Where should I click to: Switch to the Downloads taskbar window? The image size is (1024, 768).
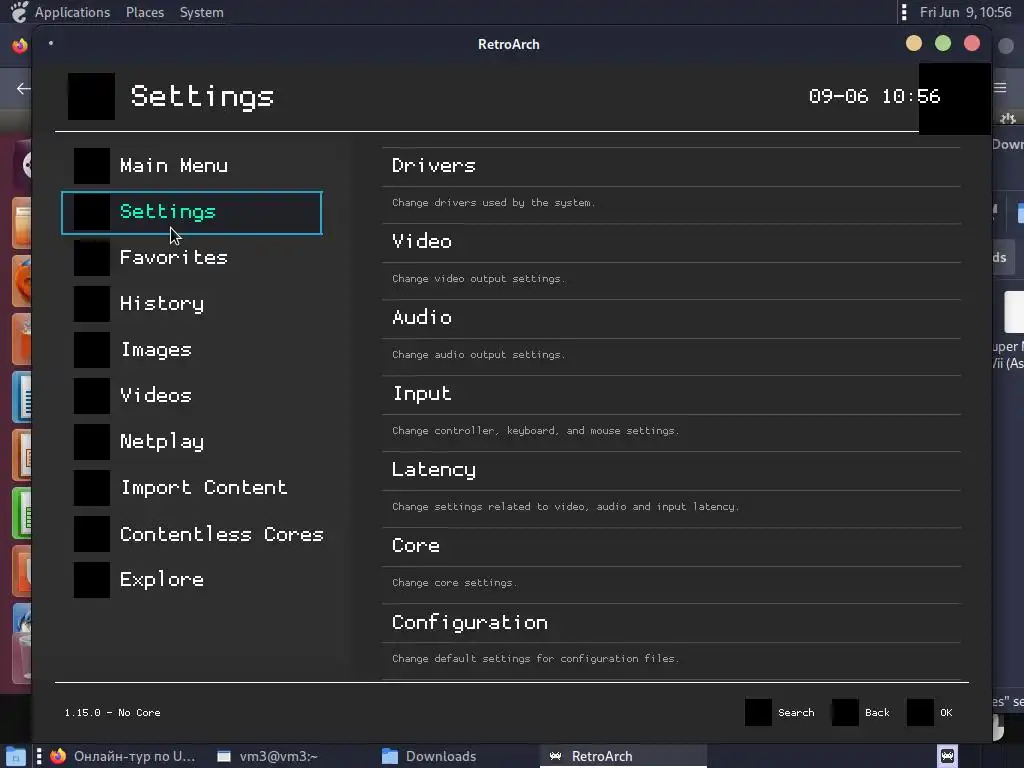[430, 756]
